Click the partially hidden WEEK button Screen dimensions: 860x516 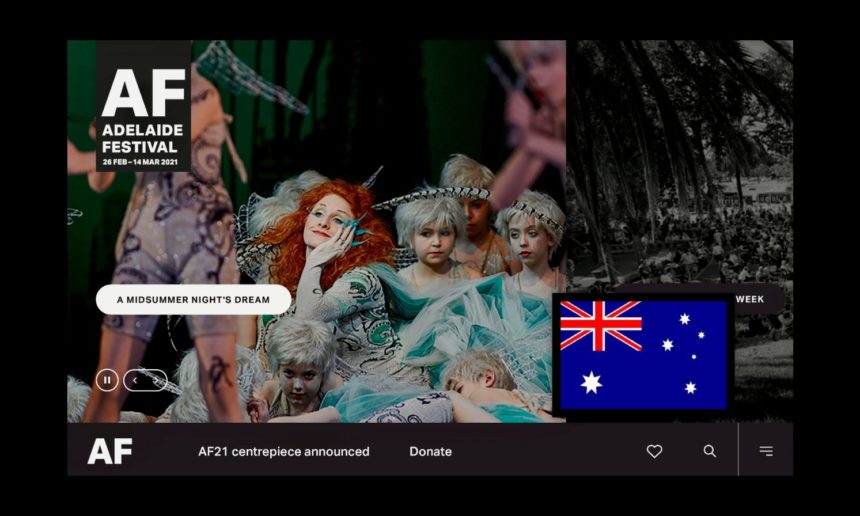[760, 299]
